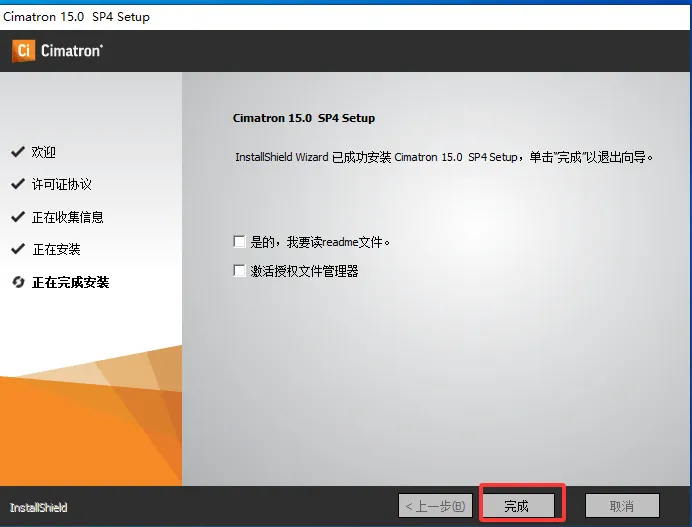Image resolution: width=692 pixels, height=527 pixels.
Task: Click the 取消 button
Action: [x=622, y=505]
